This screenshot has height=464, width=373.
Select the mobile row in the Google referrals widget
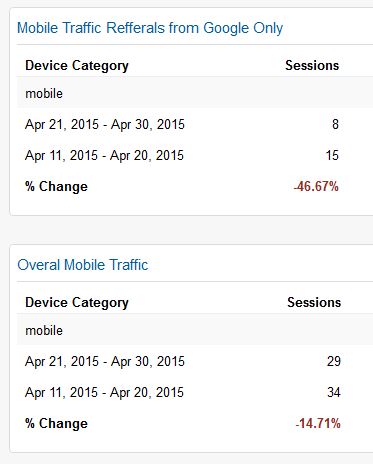pyautogui.click(x=195, y=93)
